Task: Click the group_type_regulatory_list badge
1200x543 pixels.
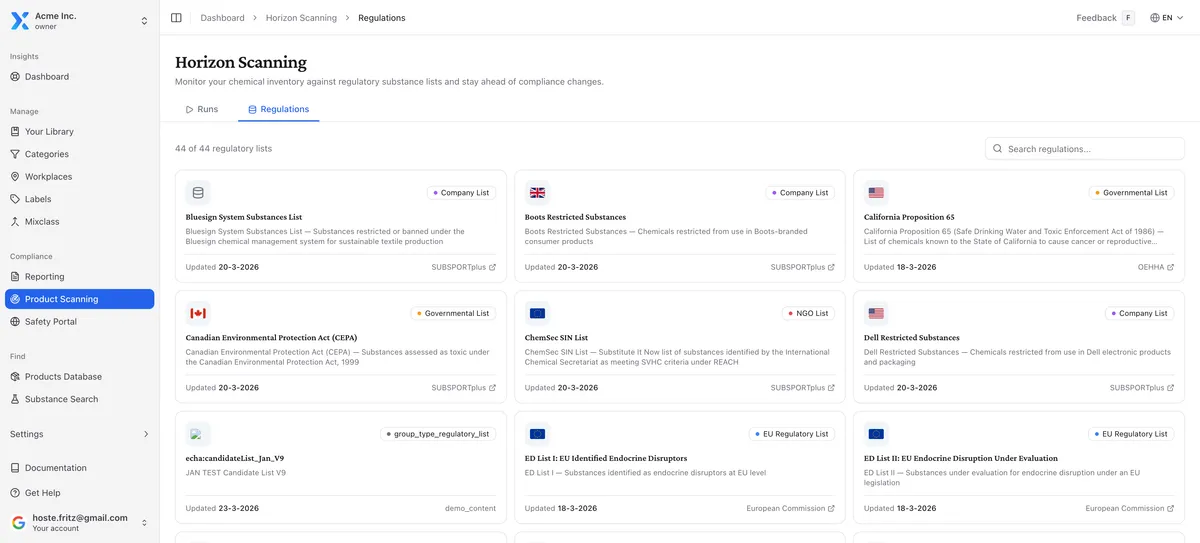Action: (438, 434)
